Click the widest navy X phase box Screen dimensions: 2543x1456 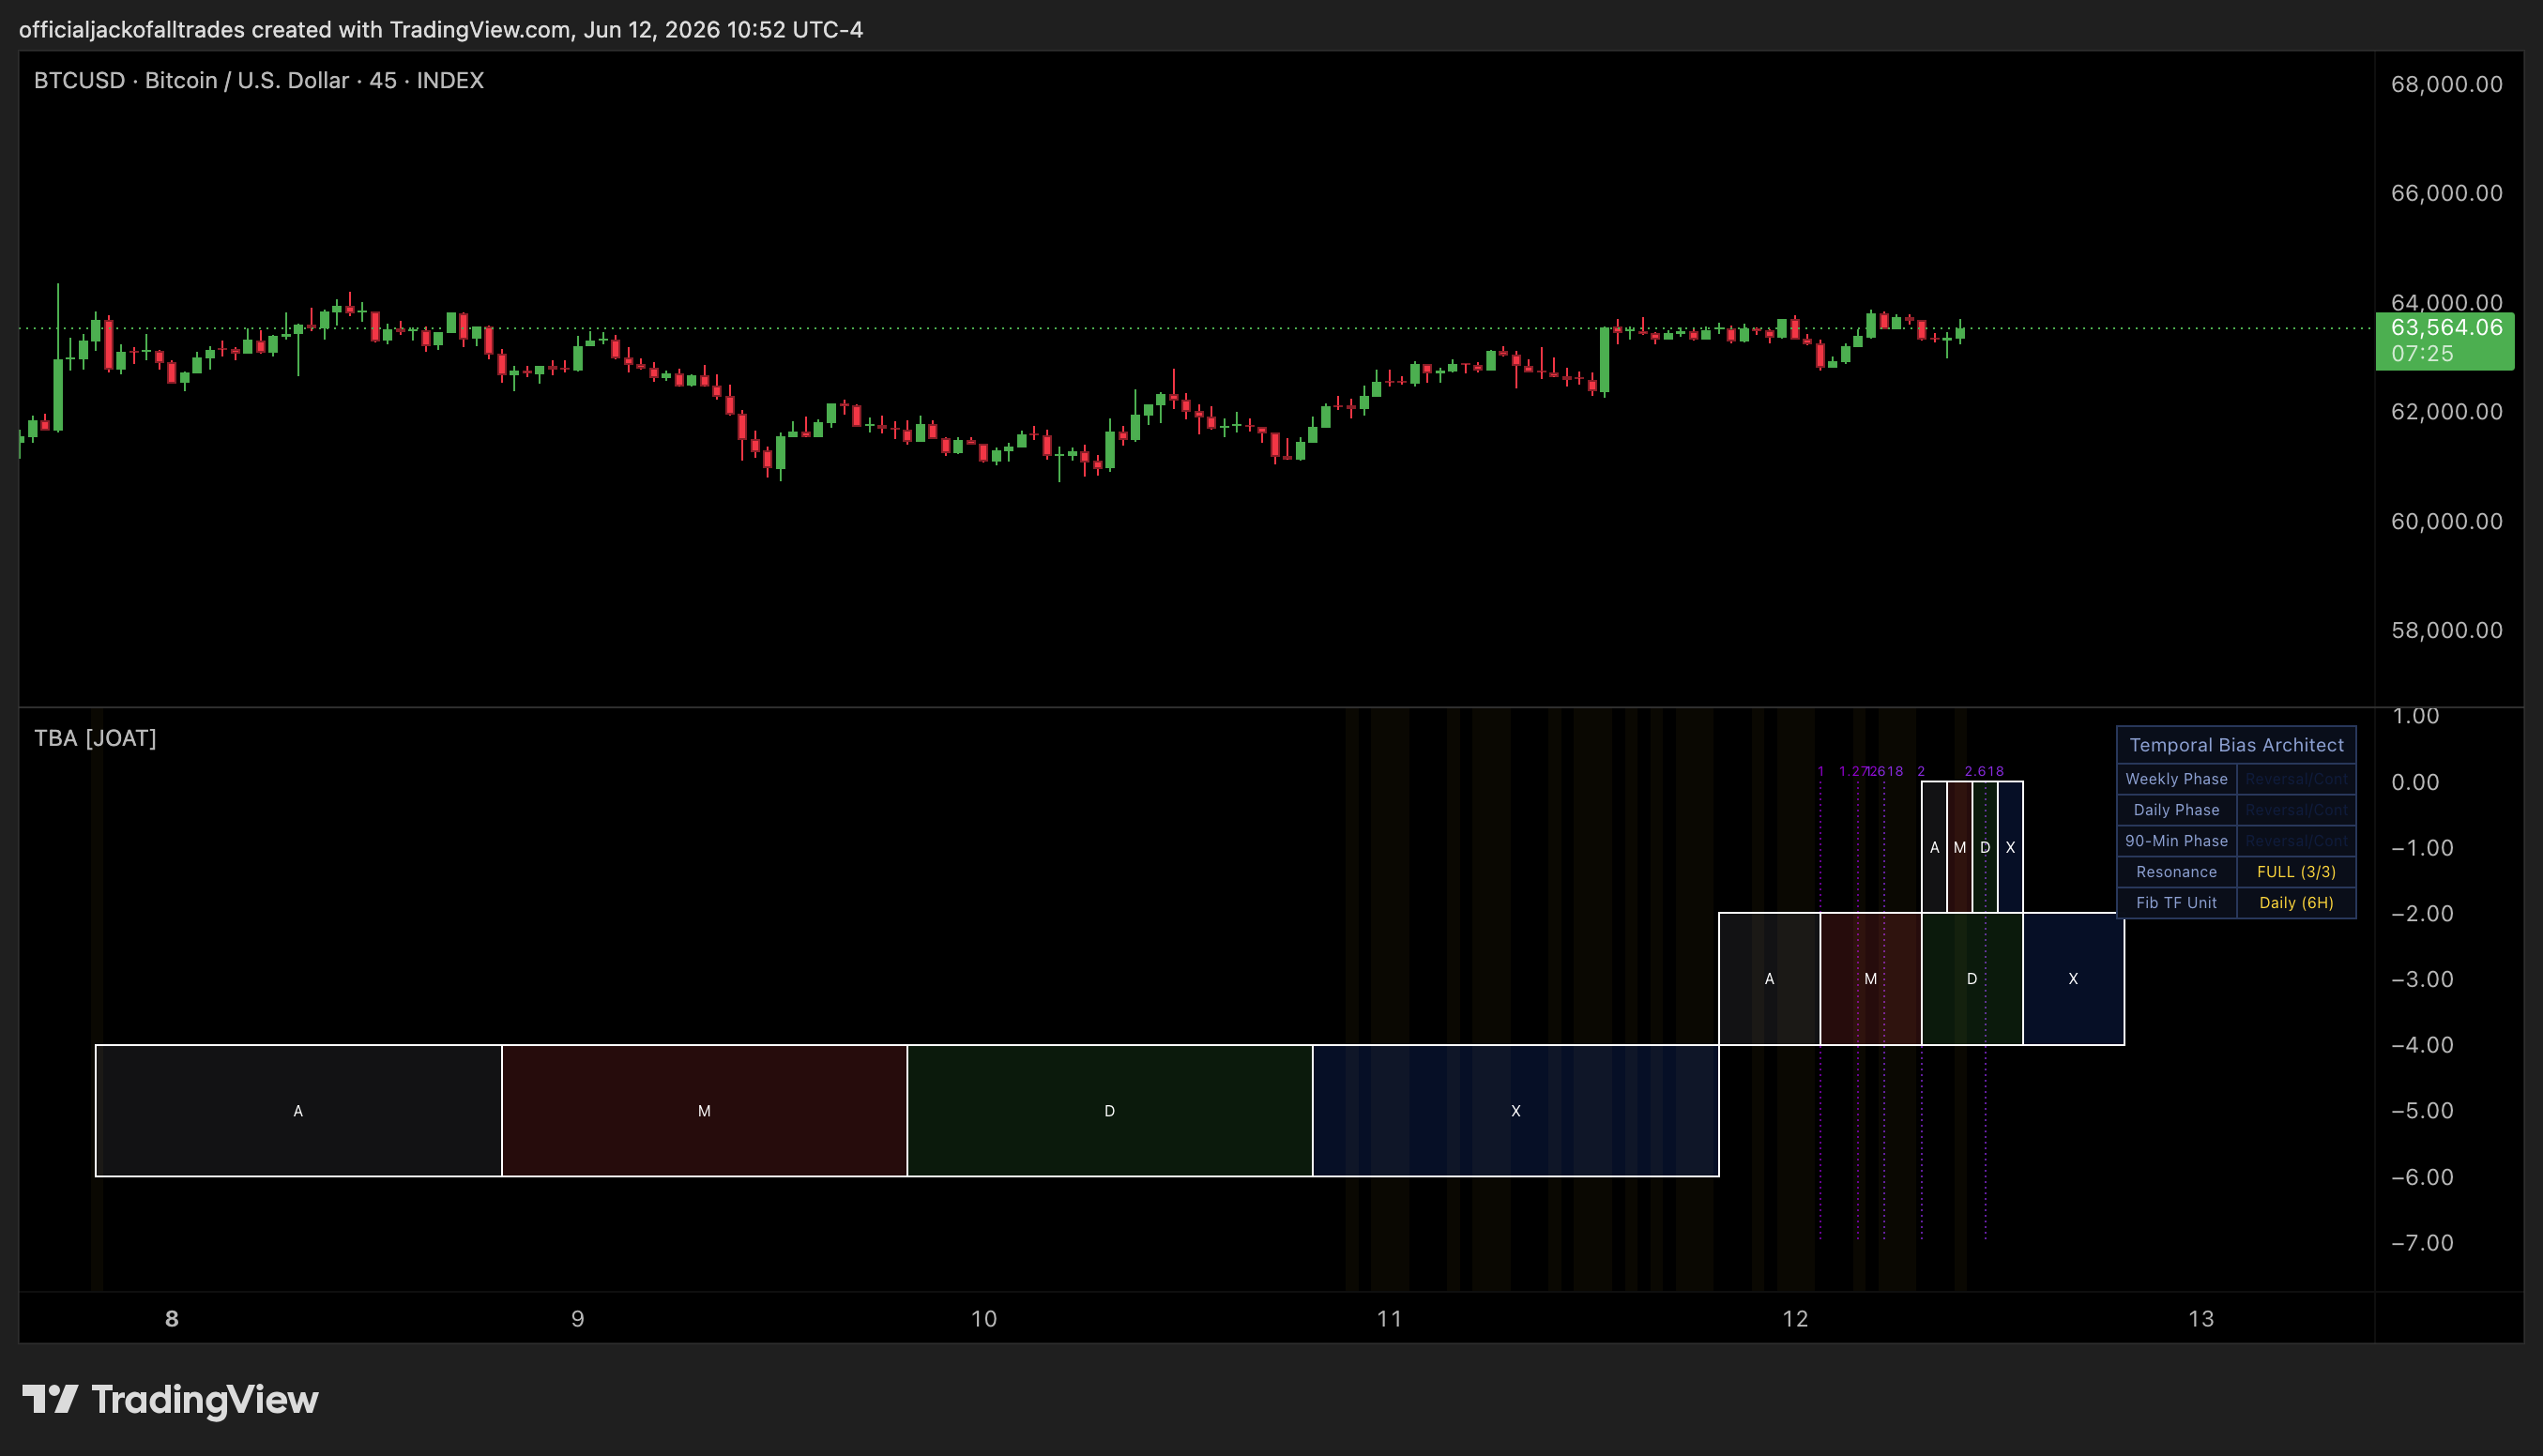pos(1516,1111)
